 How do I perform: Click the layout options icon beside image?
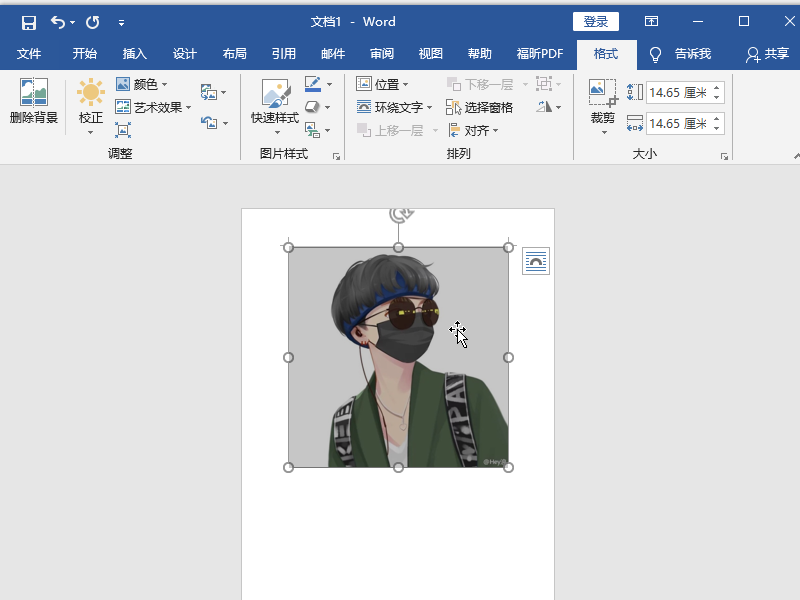click(536, 261)
